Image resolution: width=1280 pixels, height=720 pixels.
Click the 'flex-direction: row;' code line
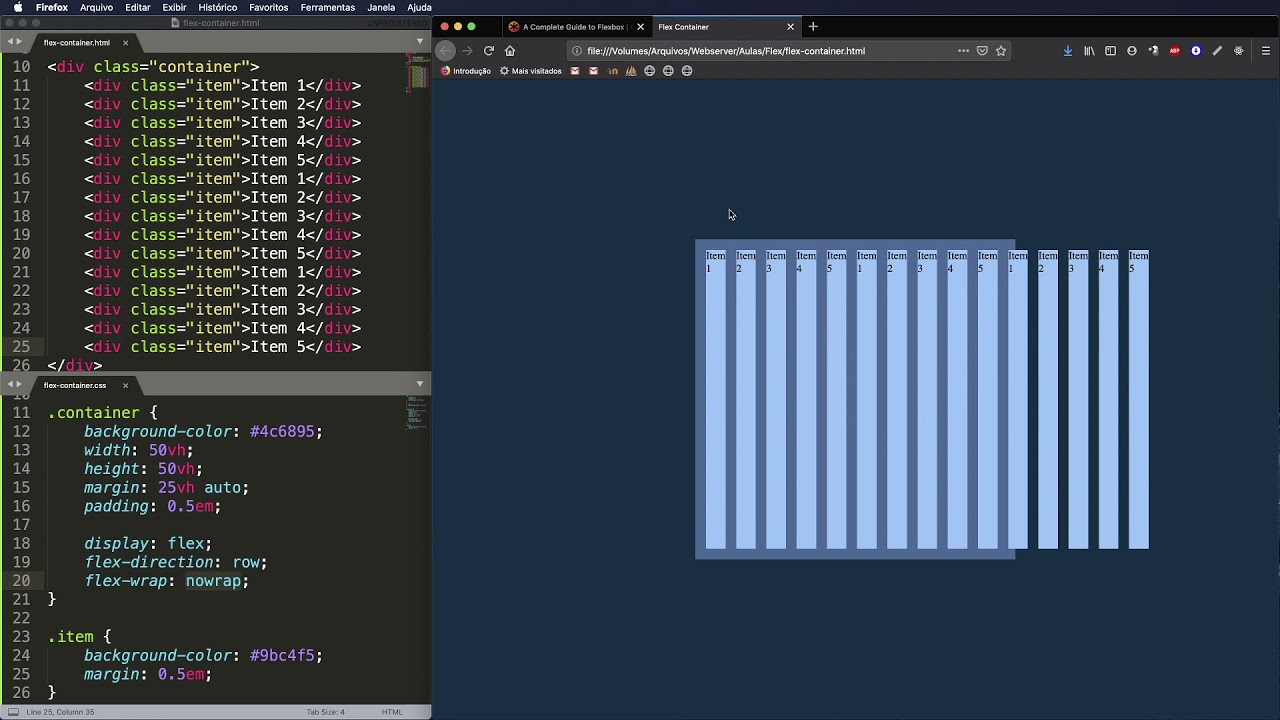(176, 563)
